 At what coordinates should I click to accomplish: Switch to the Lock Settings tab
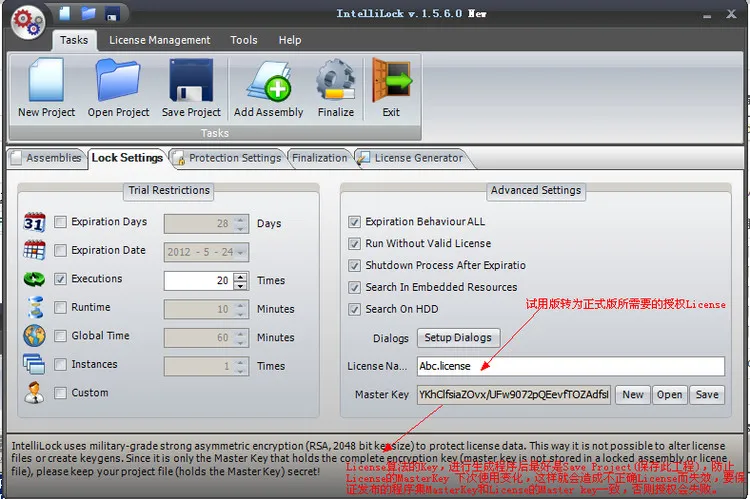click(127, 158)
